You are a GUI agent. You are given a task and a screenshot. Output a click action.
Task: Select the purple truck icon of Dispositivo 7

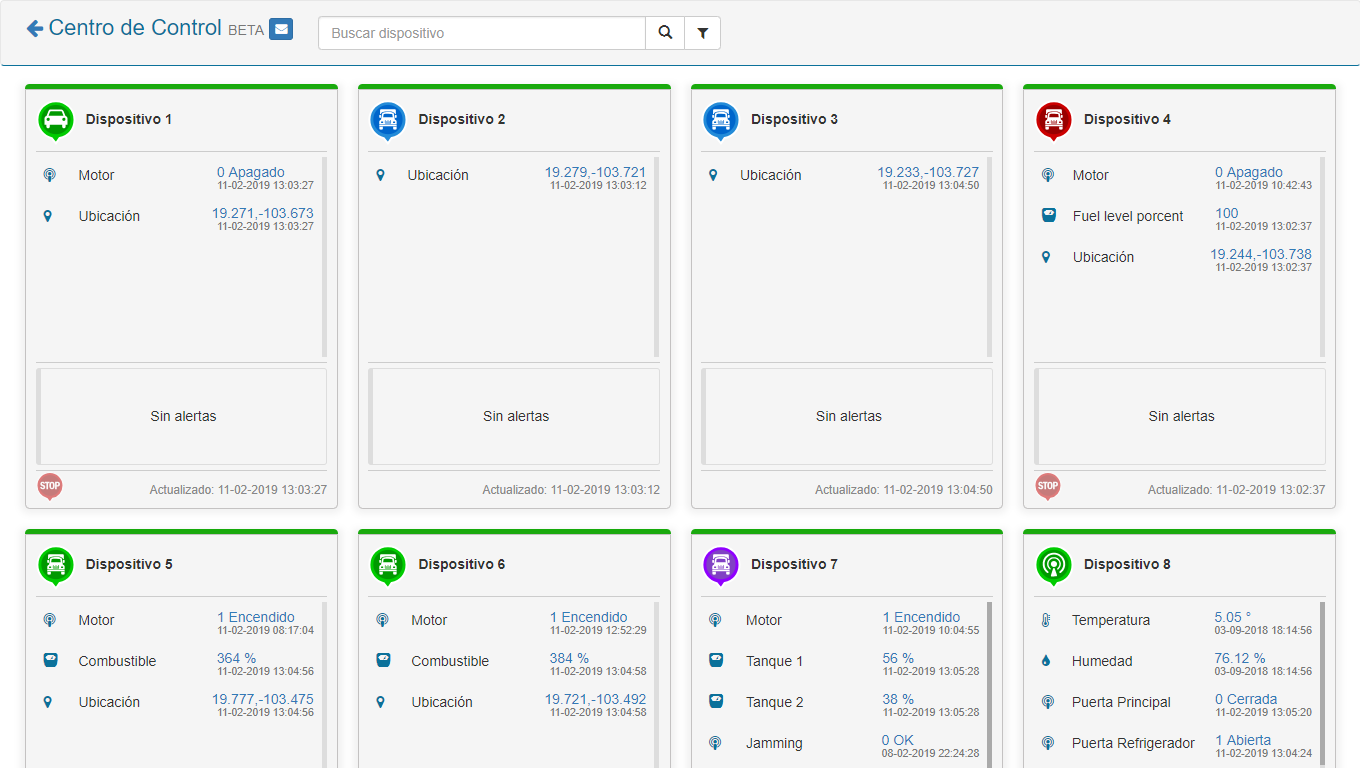721,564
